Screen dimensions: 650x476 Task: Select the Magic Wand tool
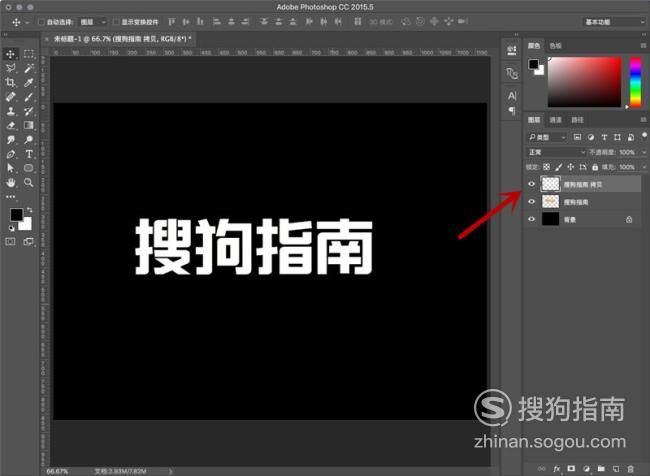(29, 68)
